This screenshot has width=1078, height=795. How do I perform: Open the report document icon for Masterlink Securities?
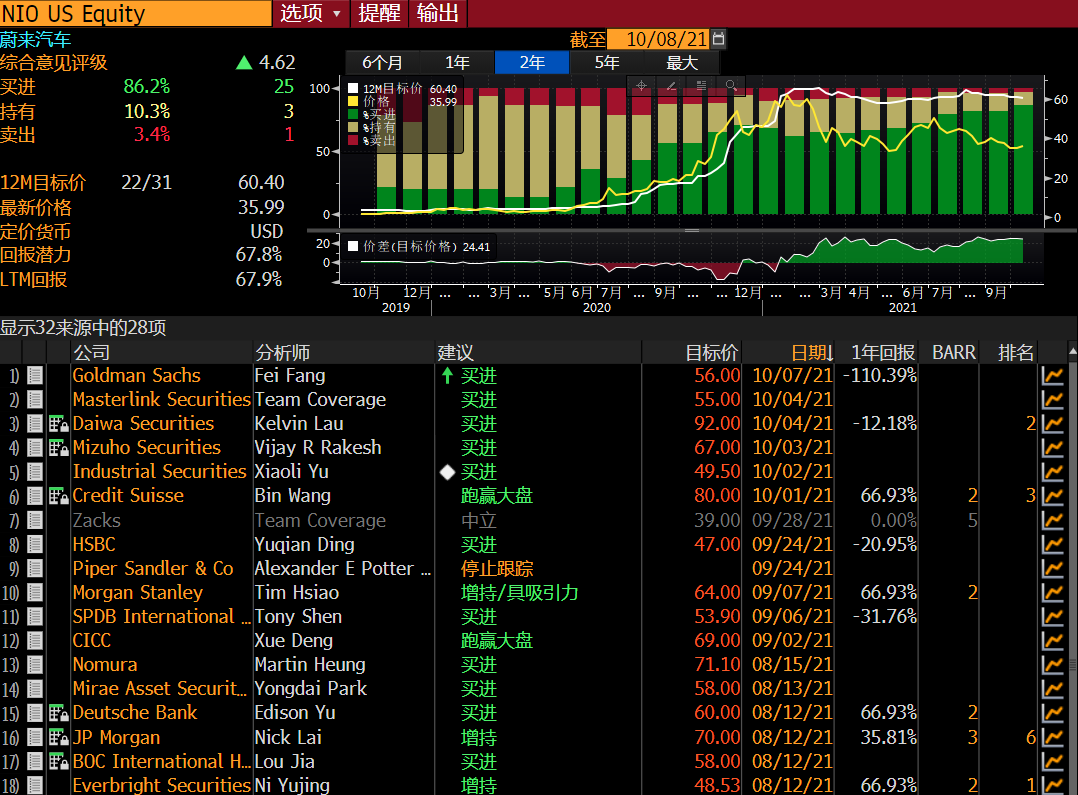point(35,400)
